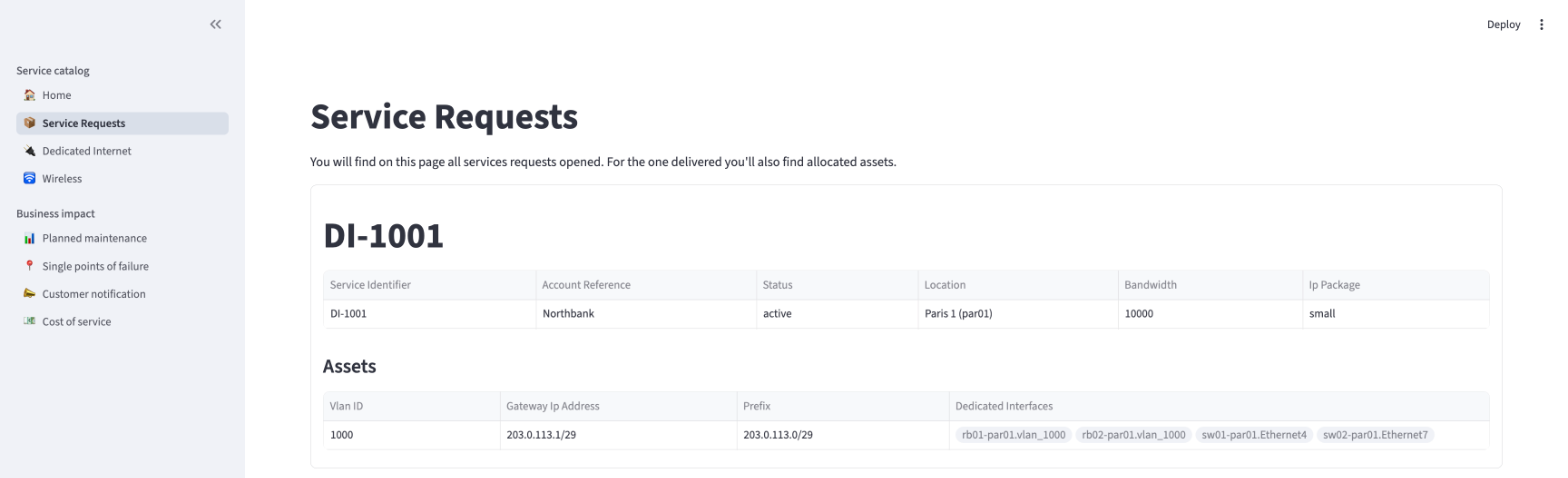The width and height of the screenshot is (1568, 478).
Task: Click the Service Requests page title
Action: tap(444, 117)
